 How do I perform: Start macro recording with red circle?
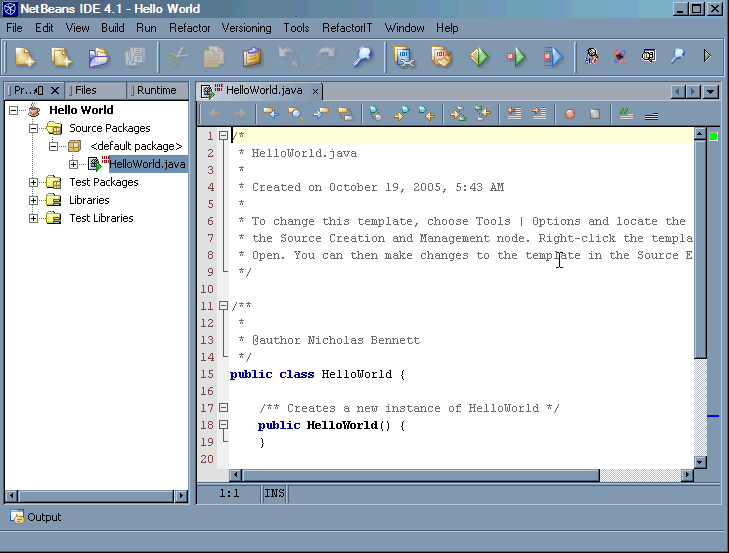[570, 114]
